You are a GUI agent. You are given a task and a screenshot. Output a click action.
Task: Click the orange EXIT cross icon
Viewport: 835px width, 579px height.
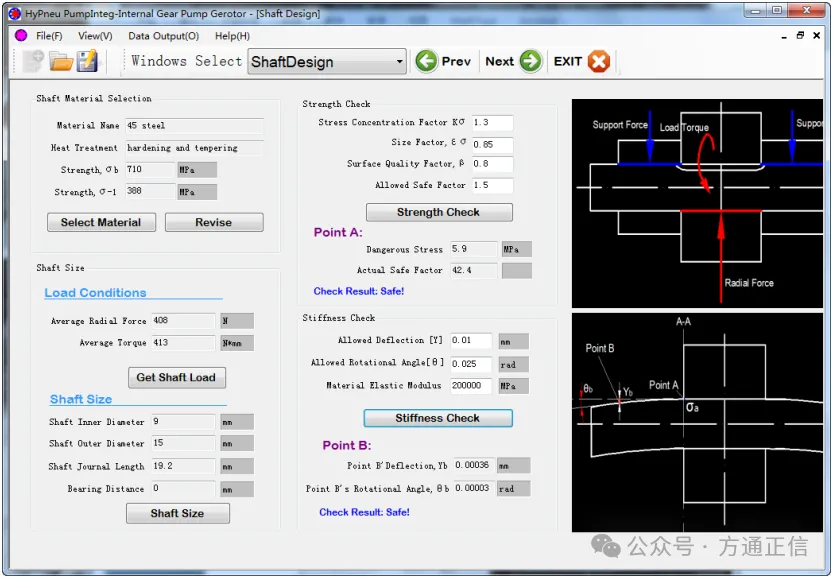point(599,61)
